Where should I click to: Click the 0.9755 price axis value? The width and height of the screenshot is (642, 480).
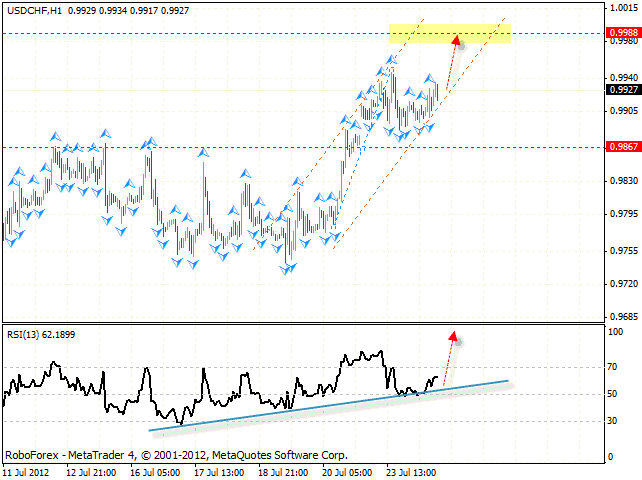point(624,251)
